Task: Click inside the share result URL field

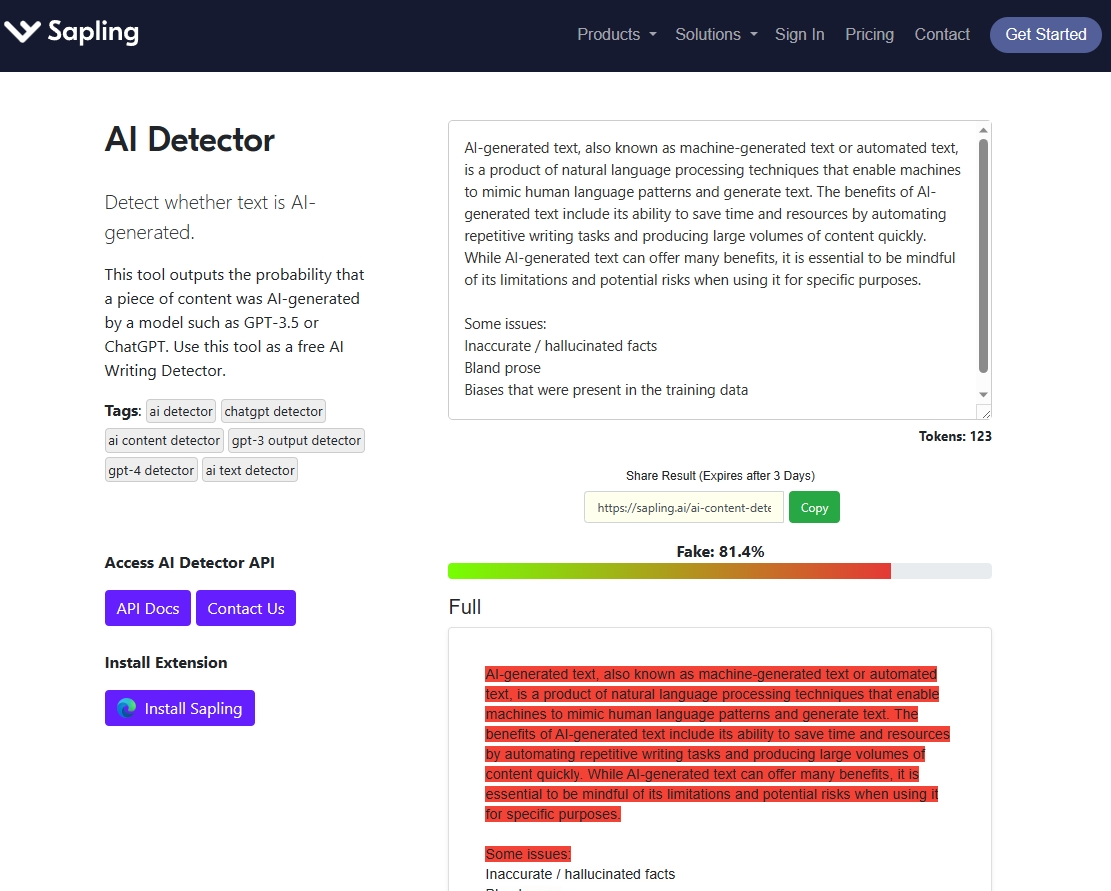Action: coord(684,507)
